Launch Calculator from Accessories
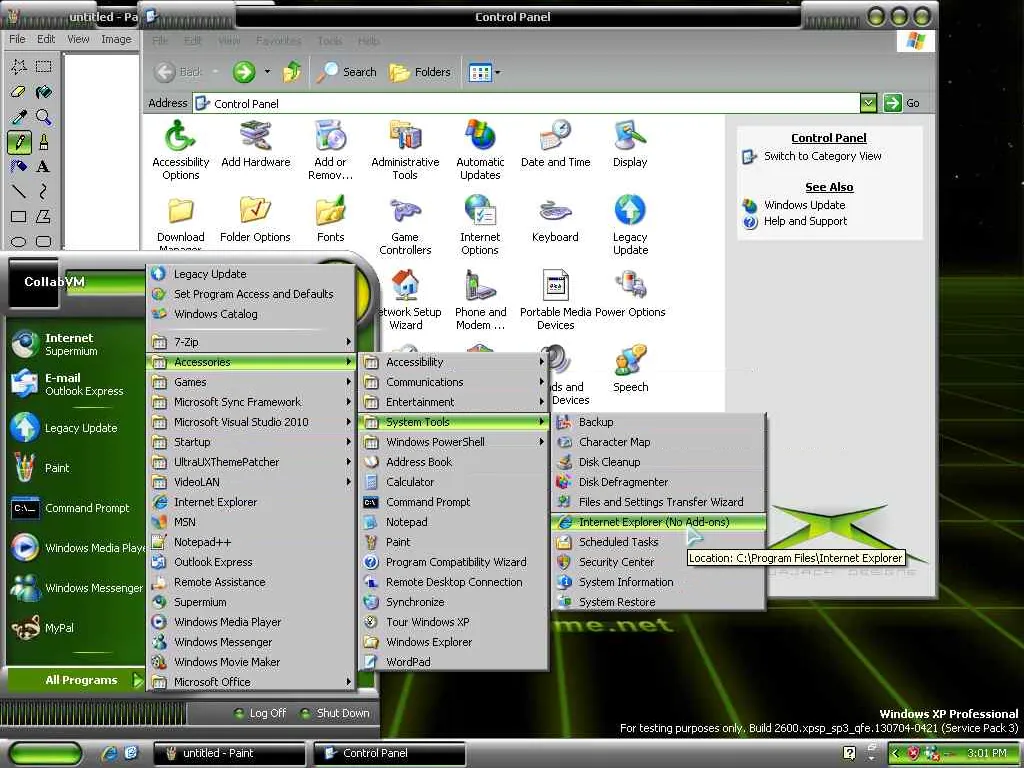The width and height of the screenshot is (1024, 768). pyautogui.click(x=454, y=482)
